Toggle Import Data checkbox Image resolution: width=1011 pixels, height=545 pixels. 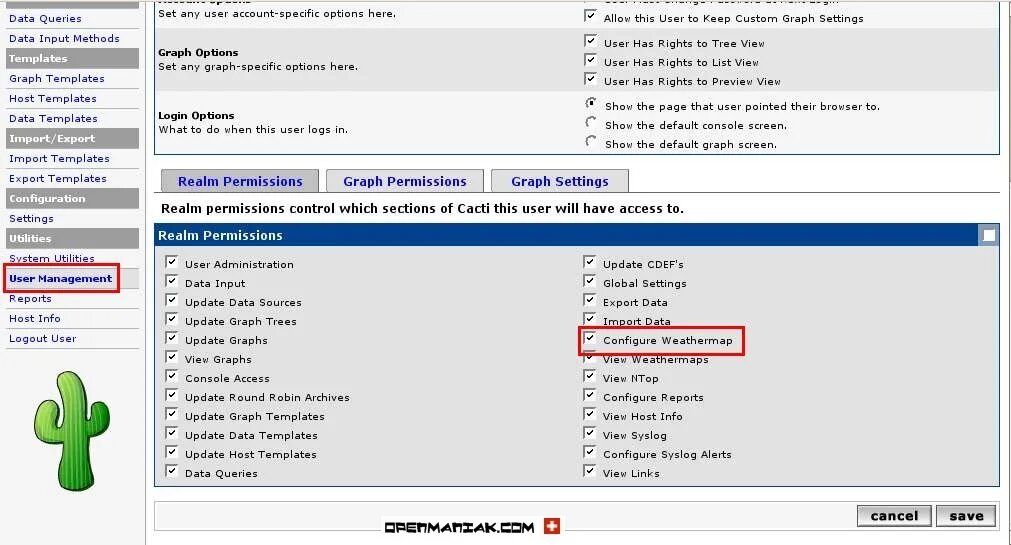tap(589, 319)
